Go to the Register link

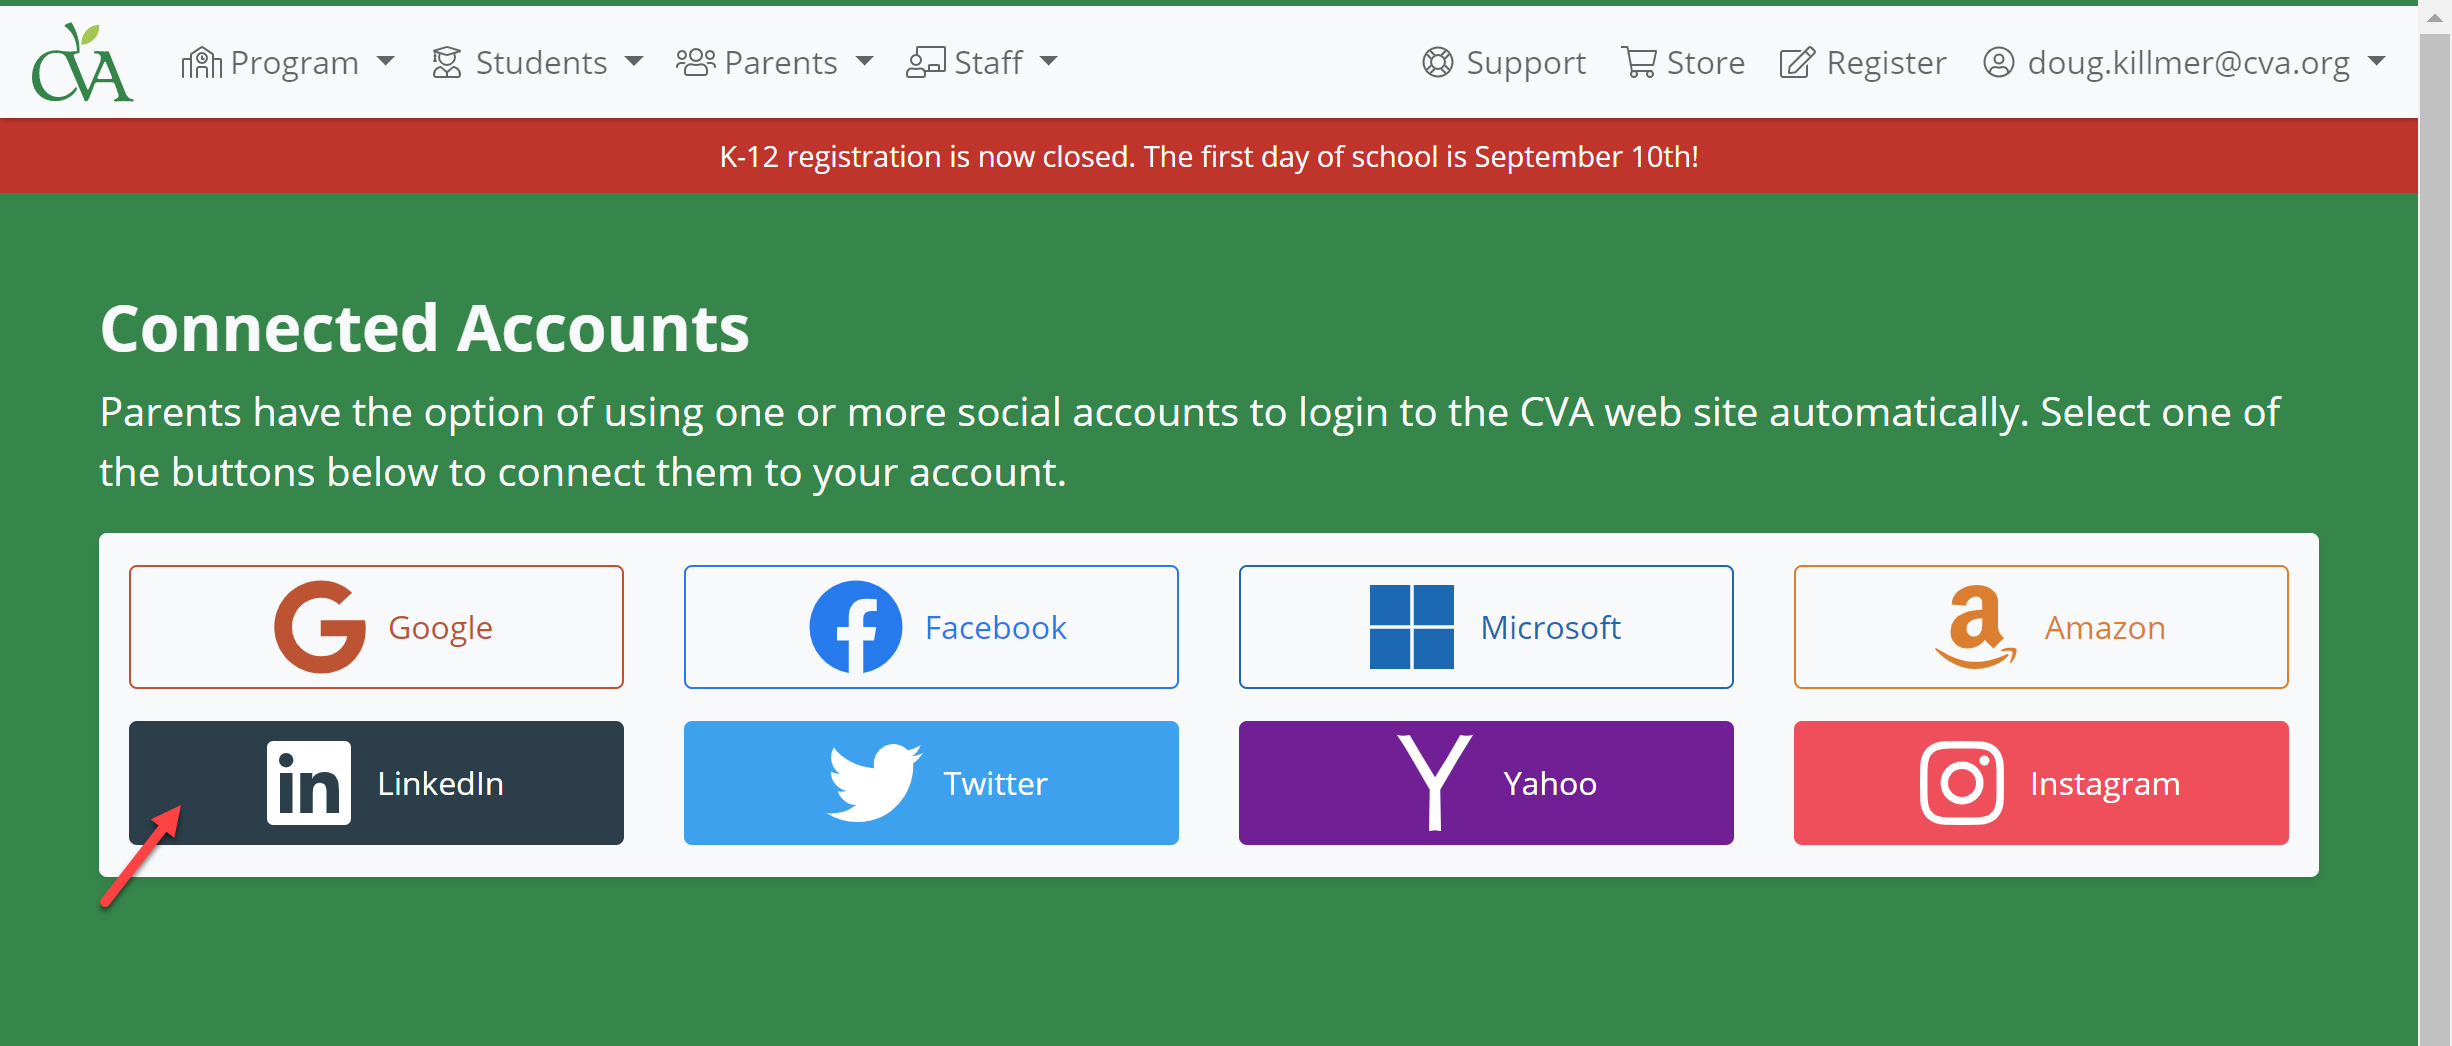tap(1863, 62)
